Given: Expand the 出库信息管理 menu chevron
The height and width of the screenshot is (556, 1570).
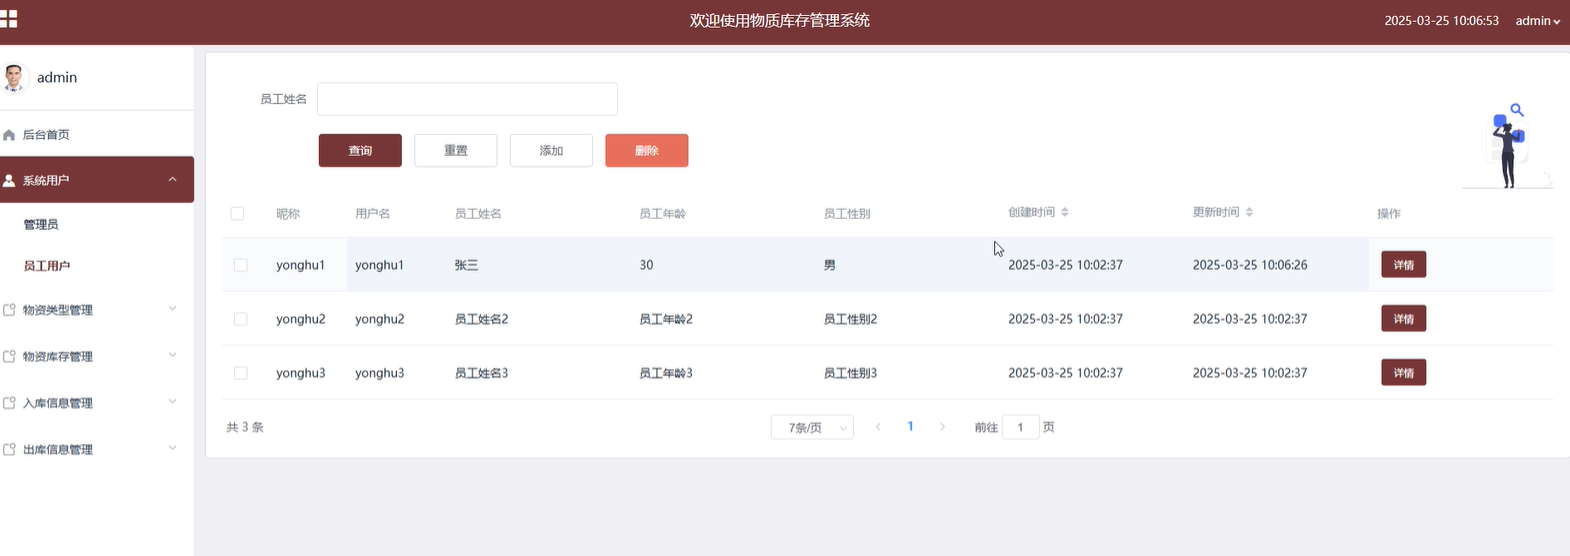Looking at the screenshot, I should (172, 448).
